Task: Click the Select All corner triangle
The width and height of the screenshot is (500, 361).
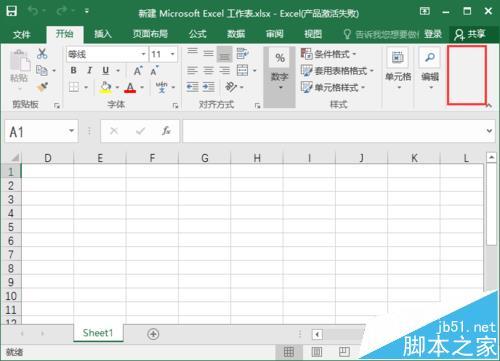Action: pyautogui.click(x=15, y=157)
